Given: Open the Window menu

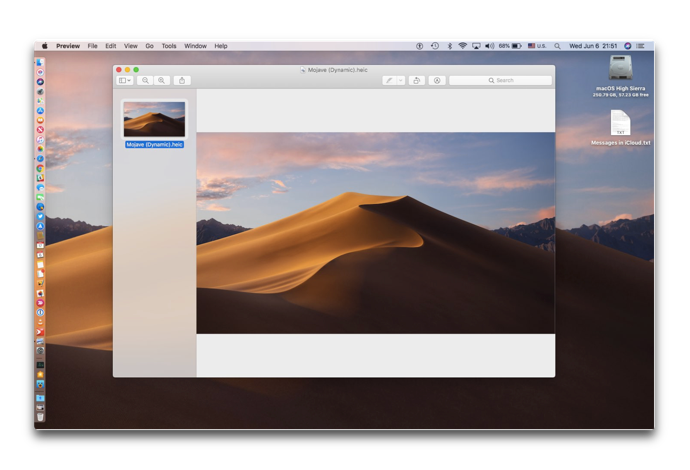Looking at the screenshot, I should (195, 46).
